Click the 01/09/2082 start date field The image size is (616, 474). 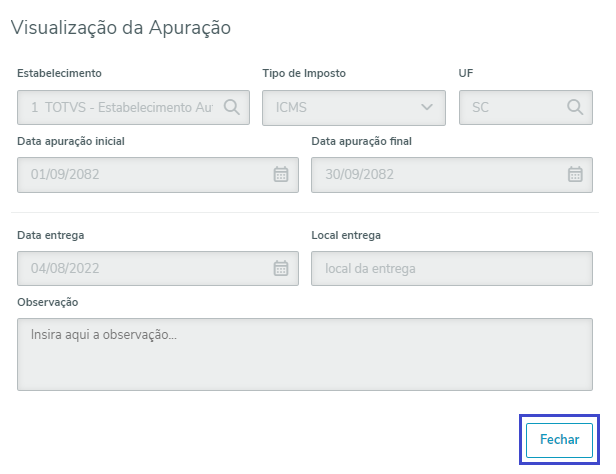point(140,174)
